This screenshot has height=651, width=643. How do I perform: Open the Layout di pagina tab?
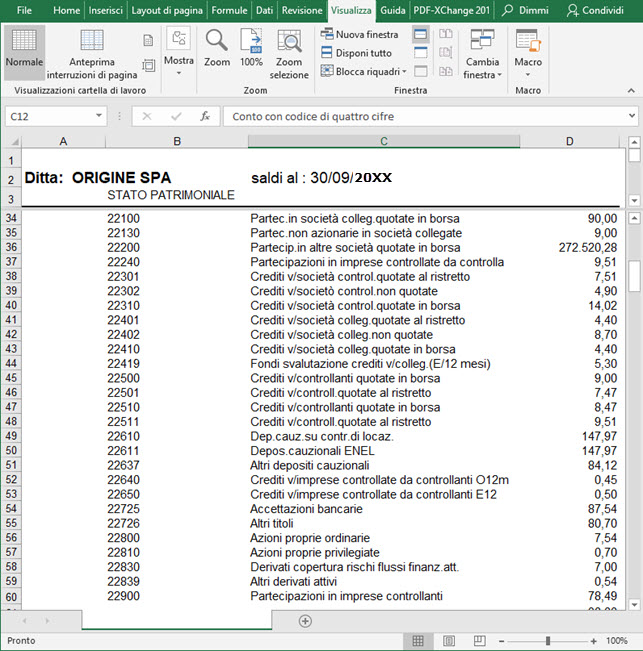[167, 10]
